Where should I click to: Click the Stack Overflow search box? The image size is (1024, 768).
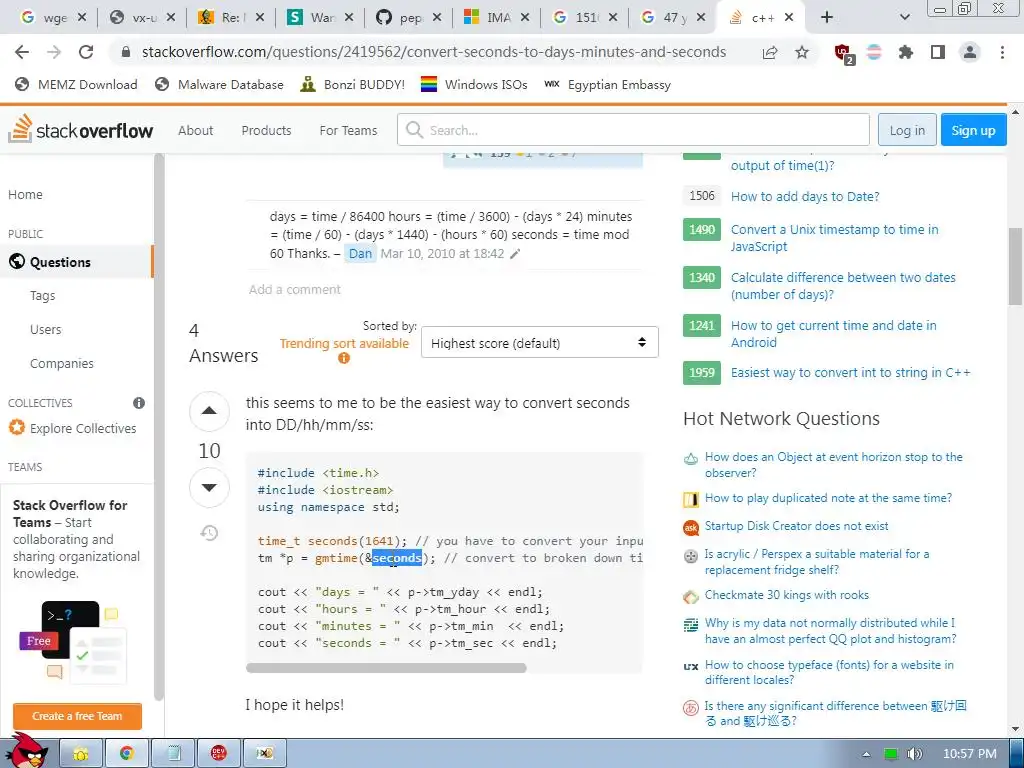pos(633,130)
